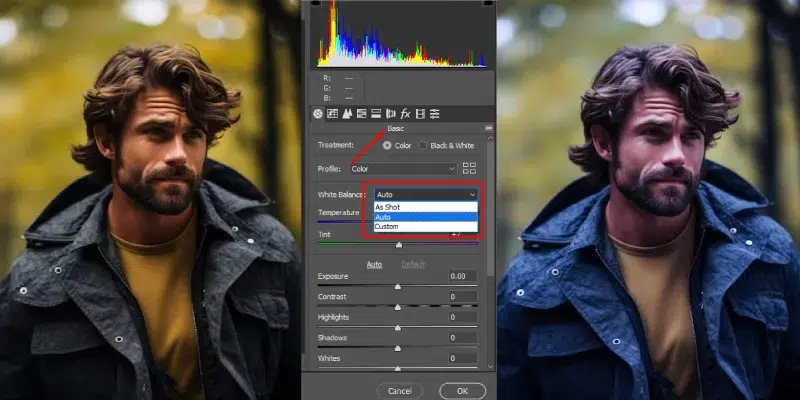Open the Calibration panel icon
The height and width of the screenshot is (400, 800).
tap(420, 114)
